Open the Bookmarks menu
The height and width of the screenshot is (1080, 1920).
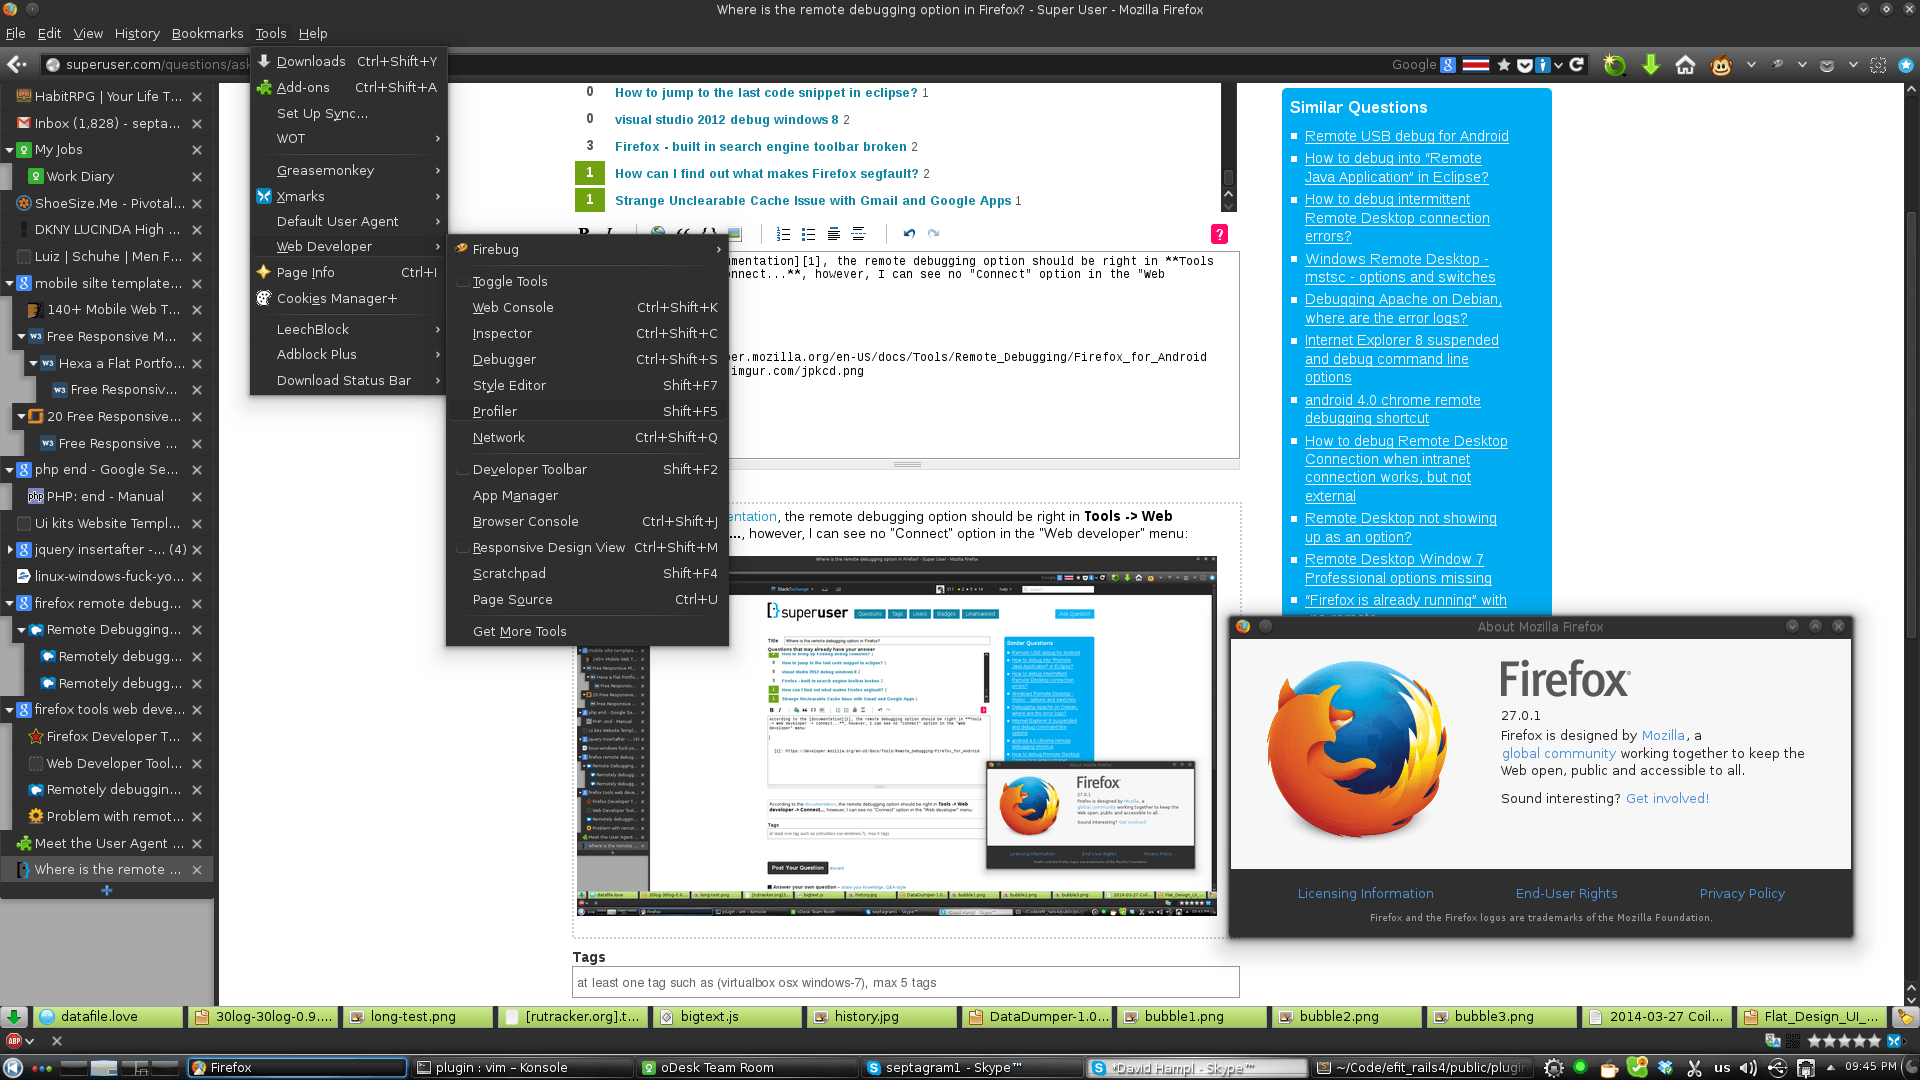pyautogui.click(x=207, y=33)
